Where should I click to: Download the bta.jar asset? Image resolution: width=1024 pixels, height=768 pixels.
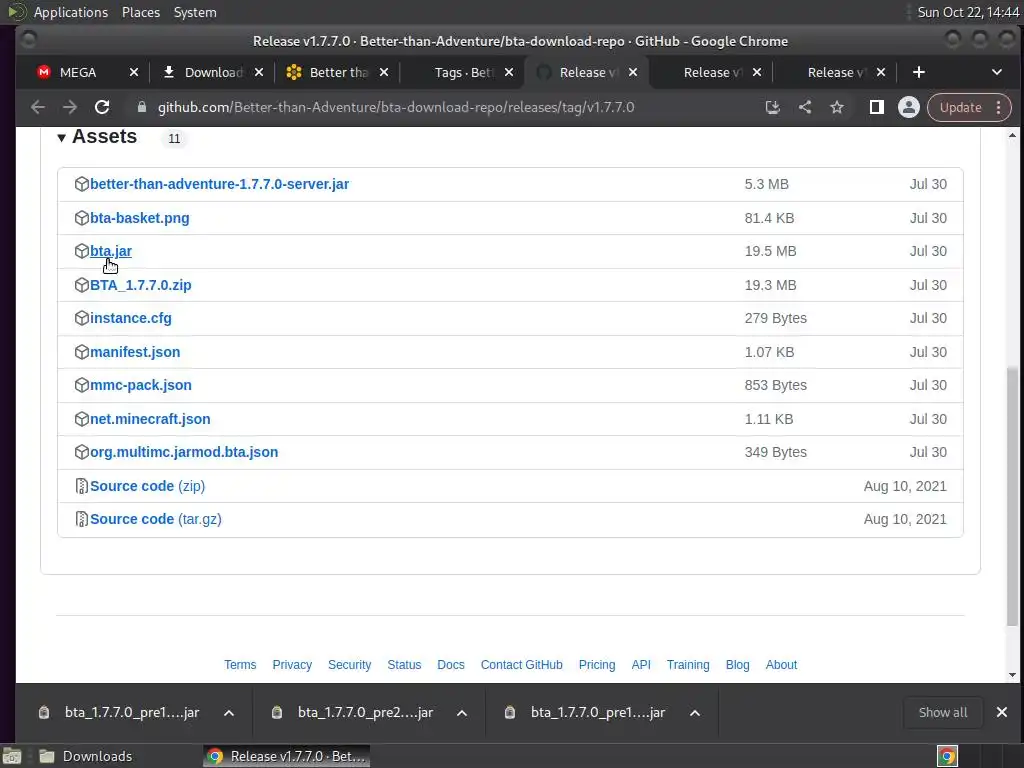tap(111, 251)
